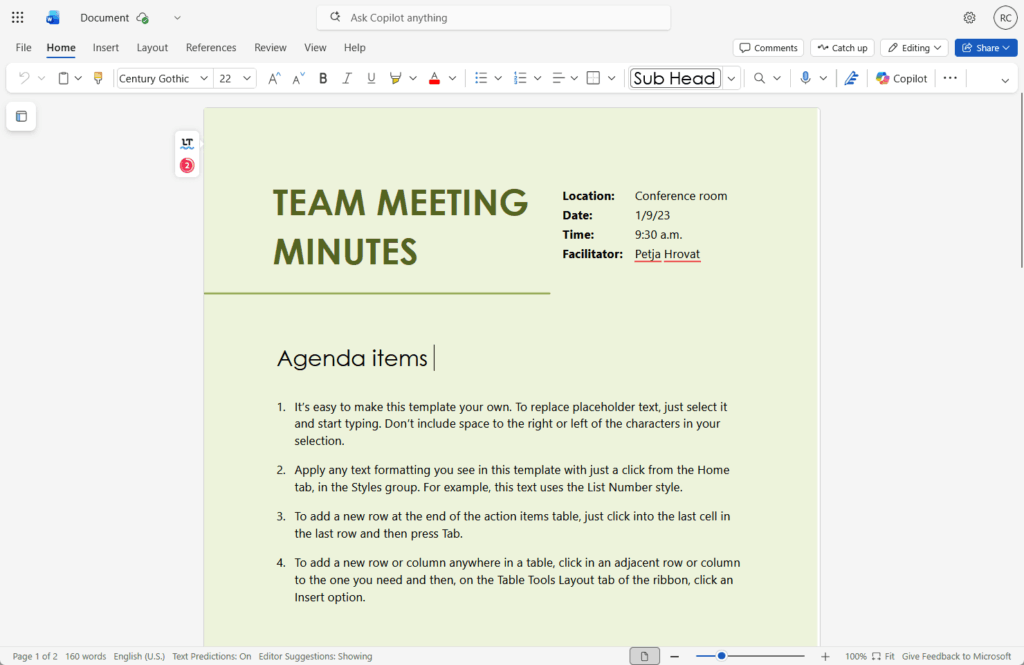The width and height of the screenshot is (1024, 665).
Task: Open the Editor pen icon
Action: point(851,78)
